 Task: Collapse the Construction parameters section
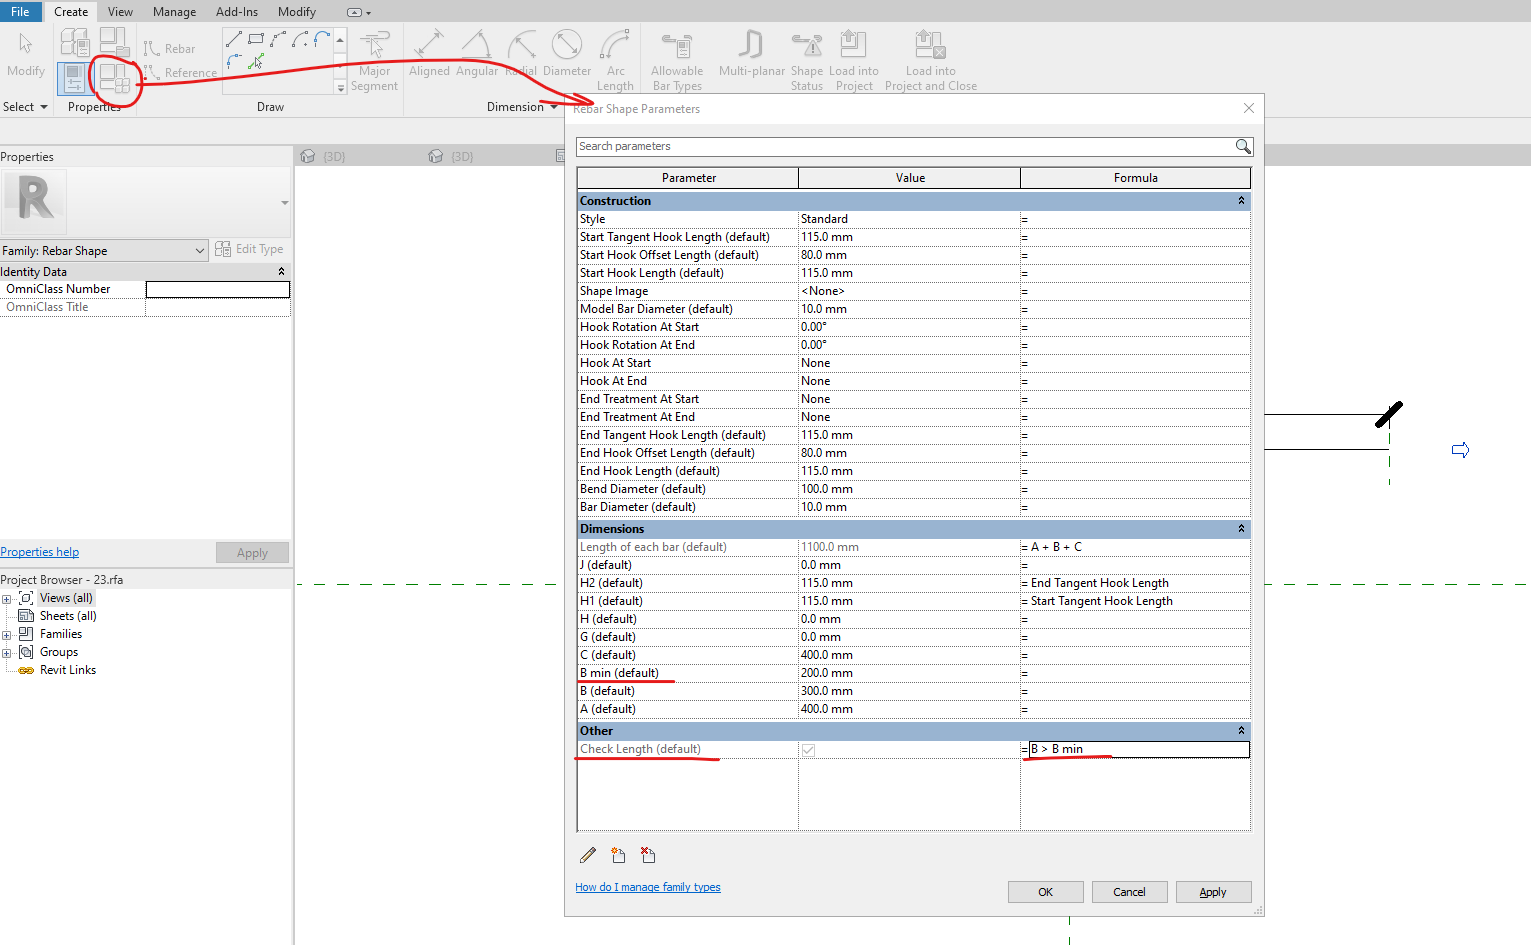(x=1240, y=200)
